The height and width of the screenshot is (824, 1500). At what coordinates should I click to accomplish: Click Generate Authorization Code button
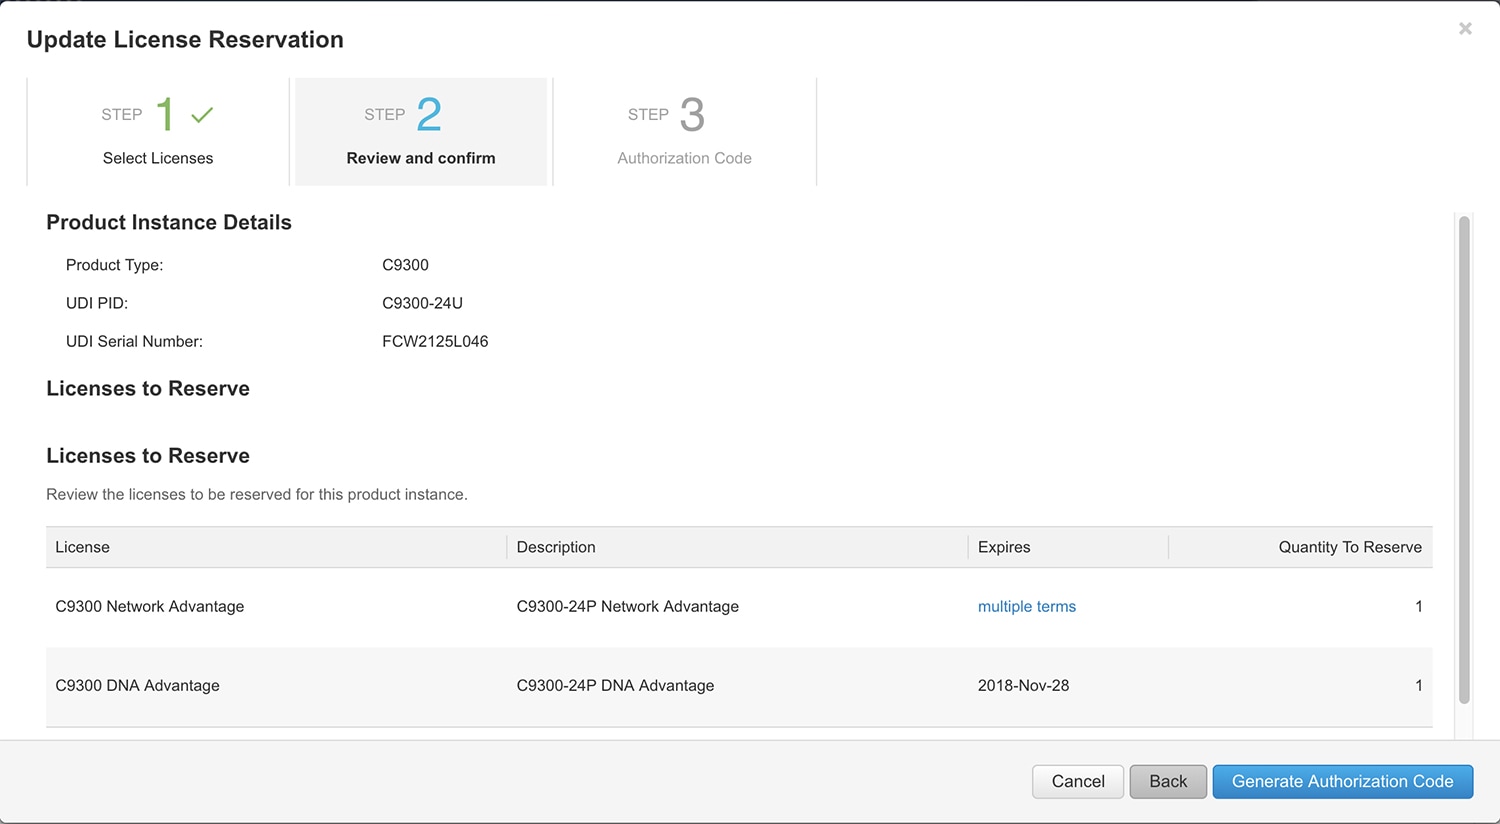tap(1342, 781)
